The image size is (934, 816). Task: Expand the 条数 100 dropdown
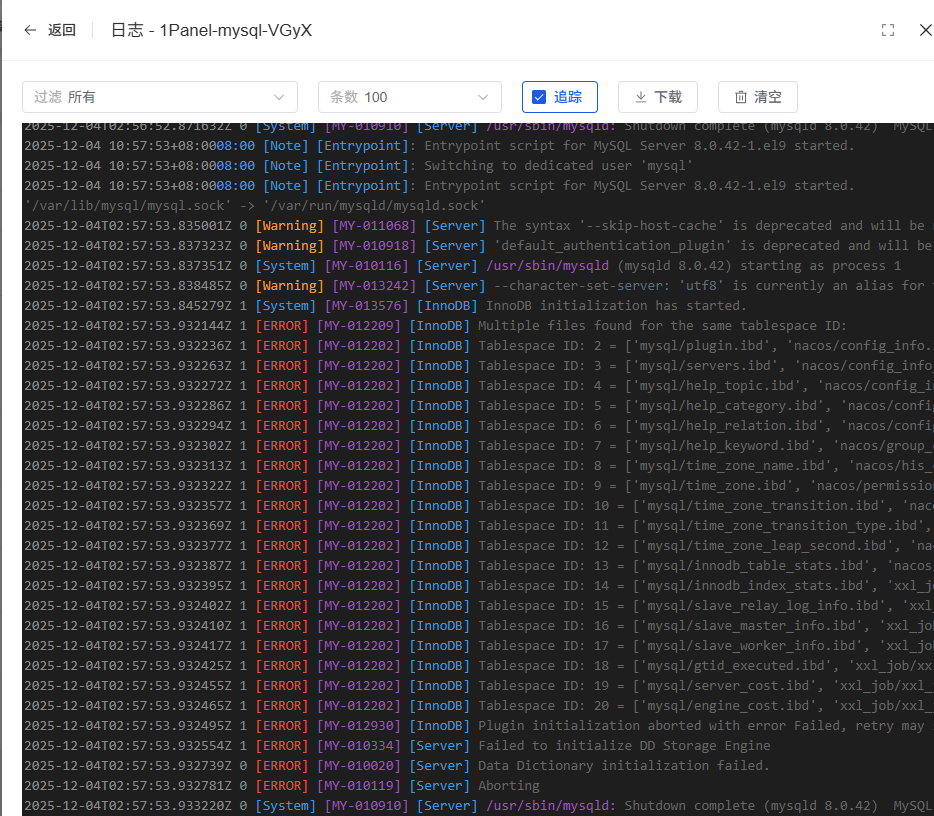tap(409, 97)
